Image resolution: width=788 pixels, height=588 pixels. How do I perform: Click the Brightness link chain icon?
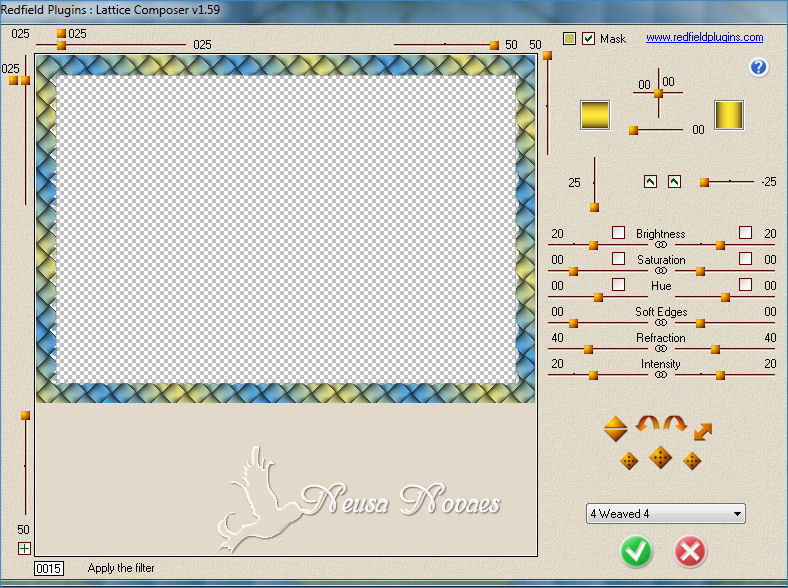click(661, 245)
